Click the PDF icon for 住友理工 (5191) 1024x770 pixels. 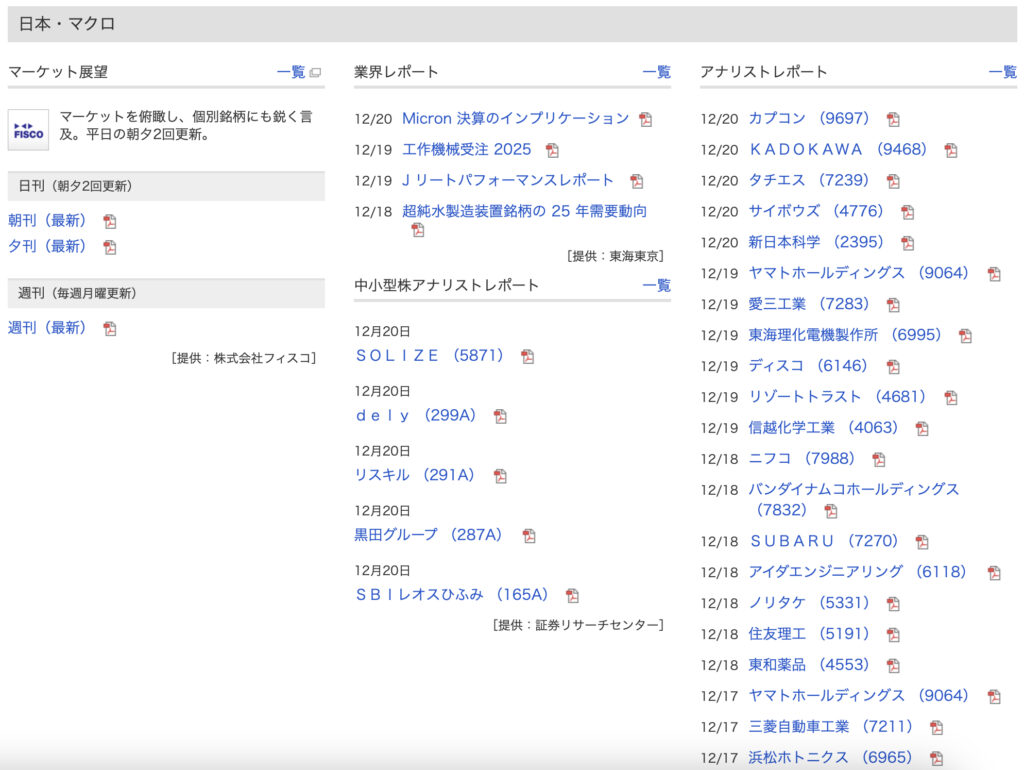893,635
